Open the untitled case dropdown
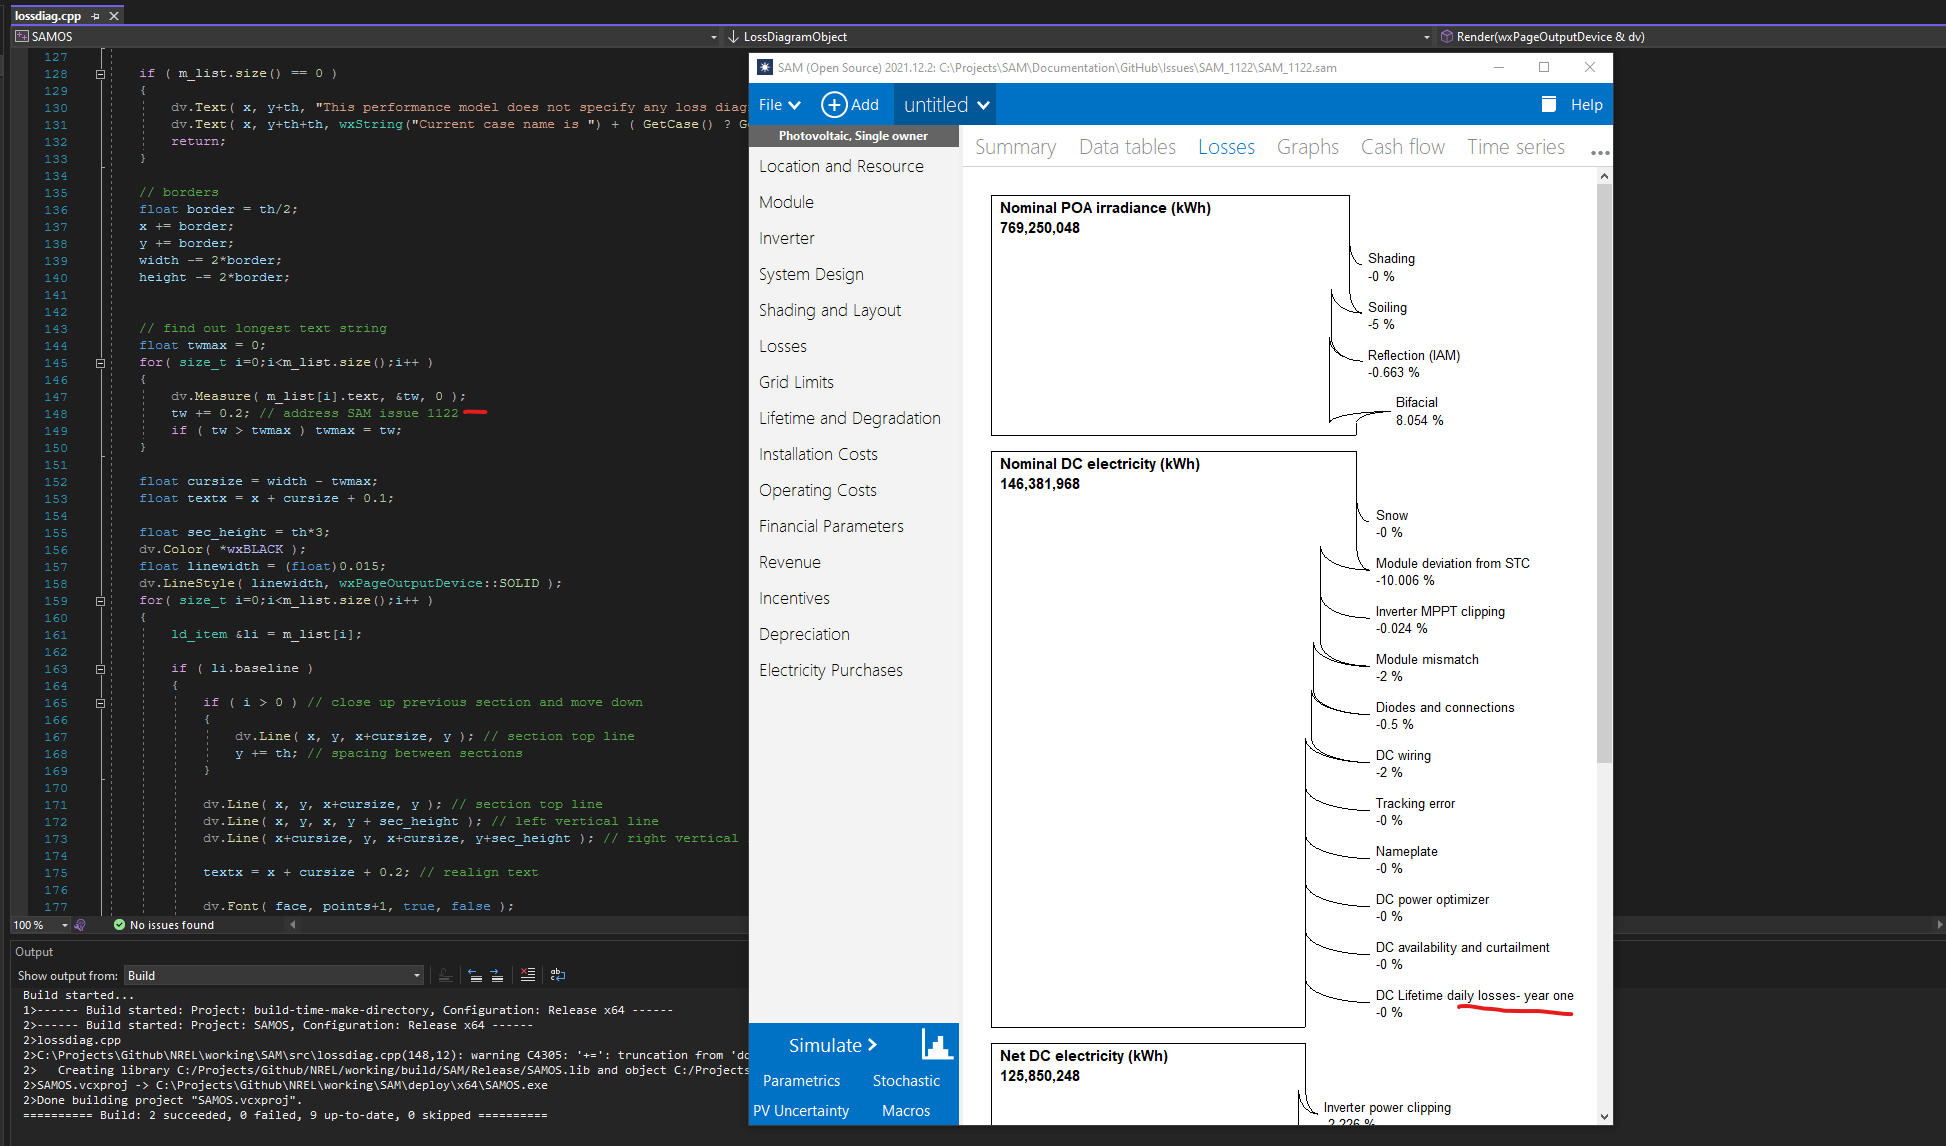1946x1146 pixels. 946,105
